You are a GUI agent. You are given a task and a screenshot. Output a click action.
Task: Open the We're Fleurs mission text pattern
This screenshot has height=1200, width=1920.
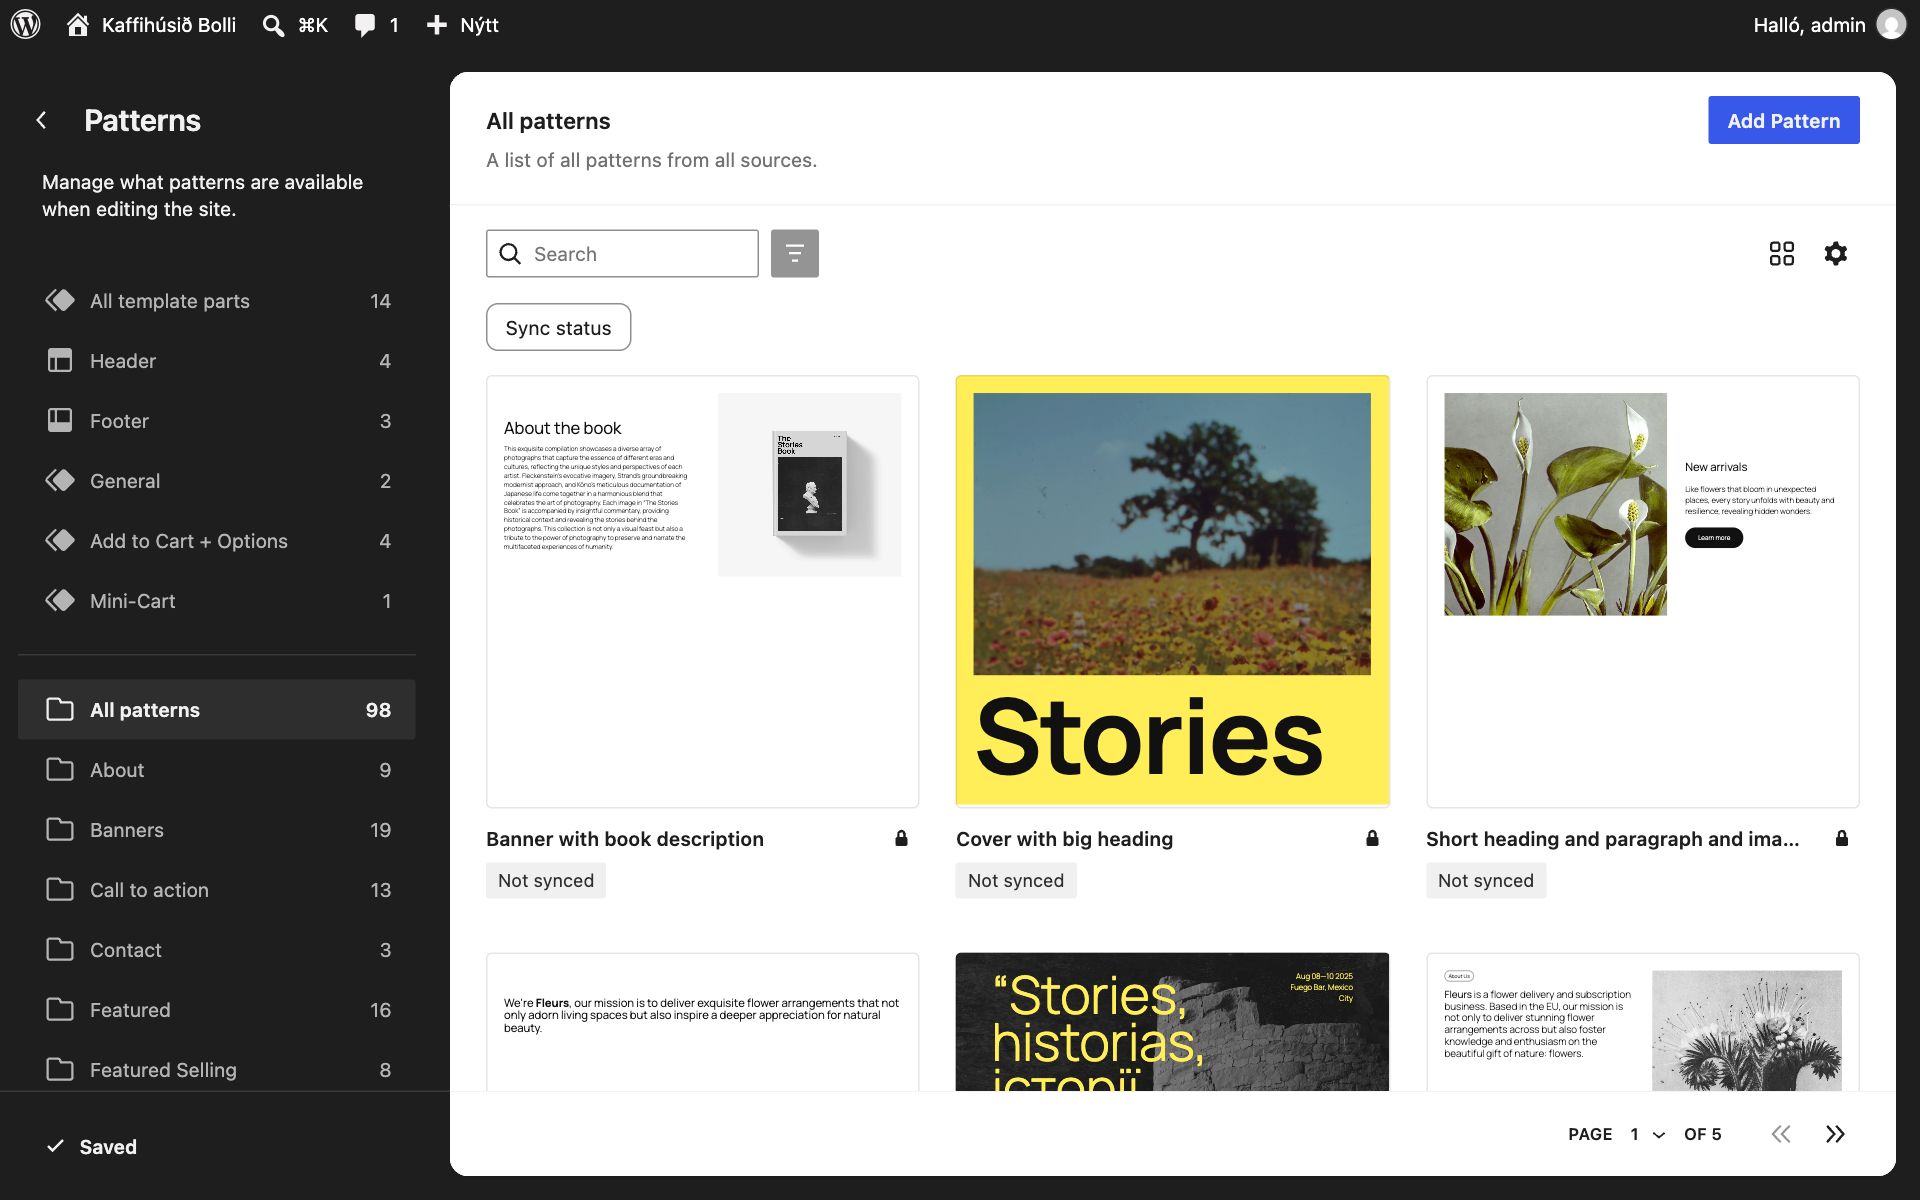[702, 1022]
